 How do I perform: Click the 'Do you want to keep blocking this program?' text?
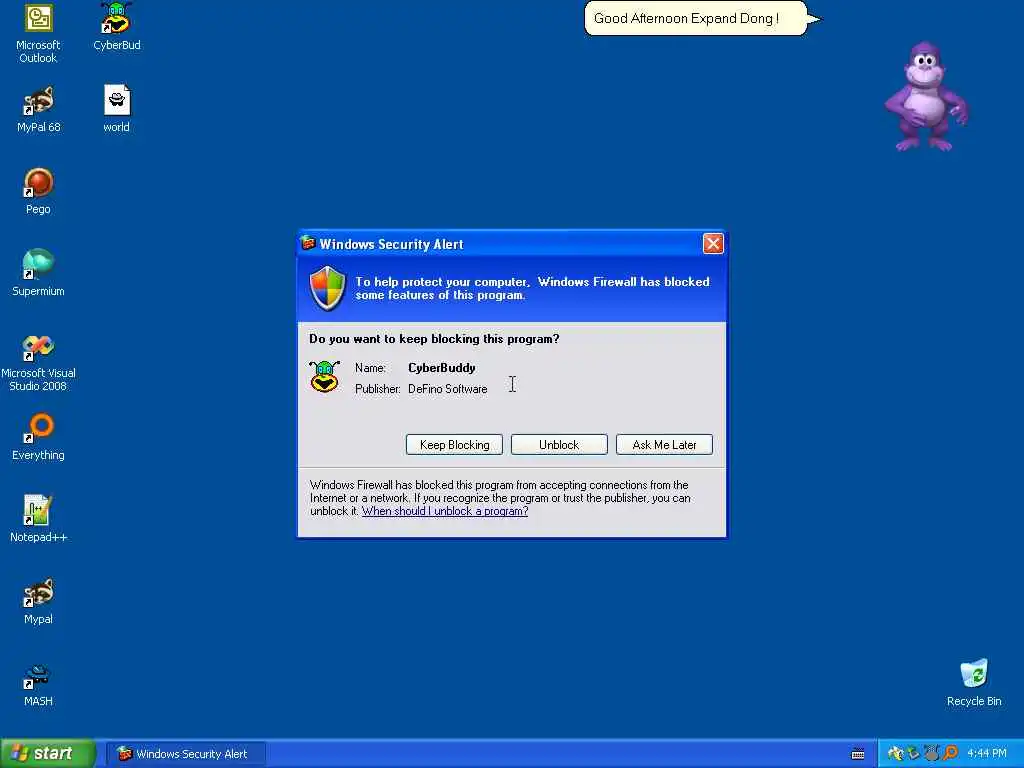[x=434, y=339]
